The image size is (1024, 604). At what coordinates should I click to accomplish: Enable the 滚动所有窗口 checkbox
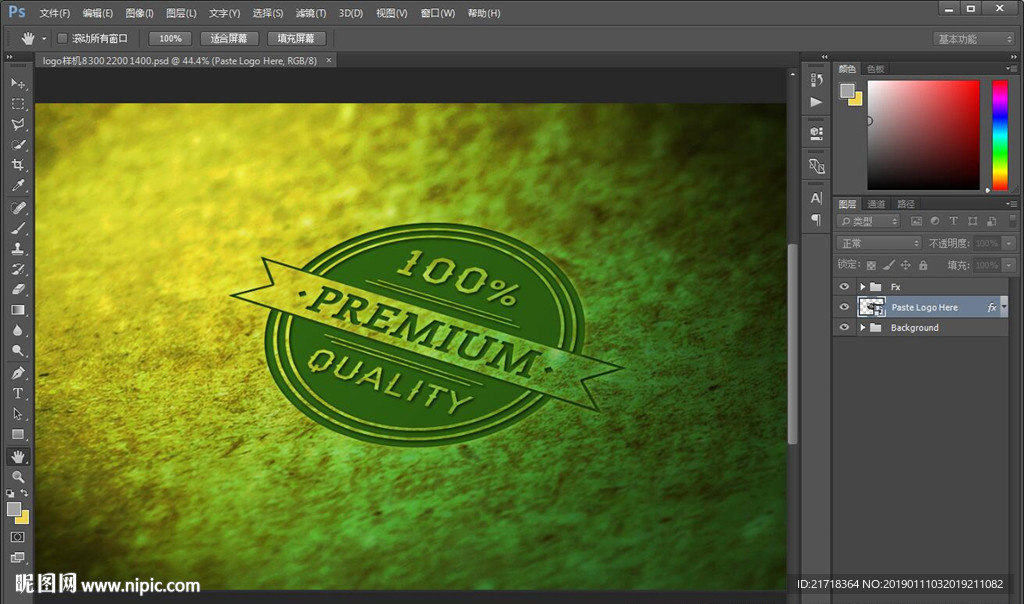(62, 39)
